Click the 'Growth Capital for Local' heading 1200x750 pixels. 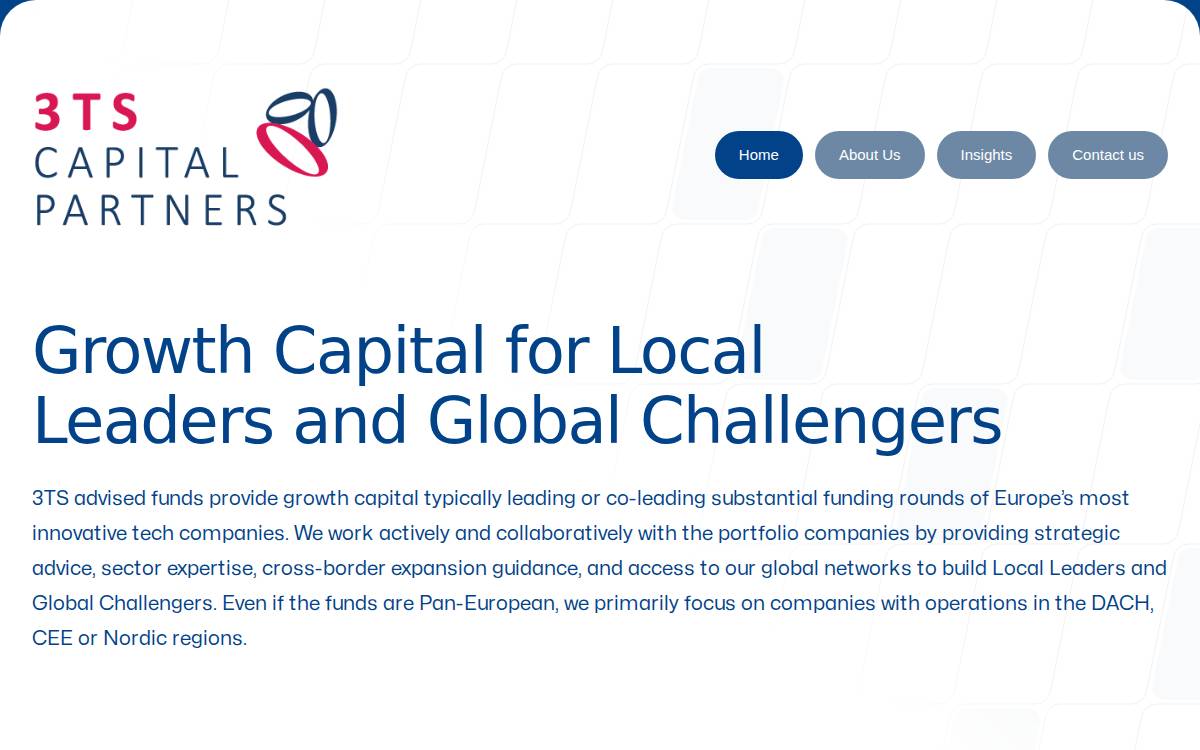pos(399,350)
